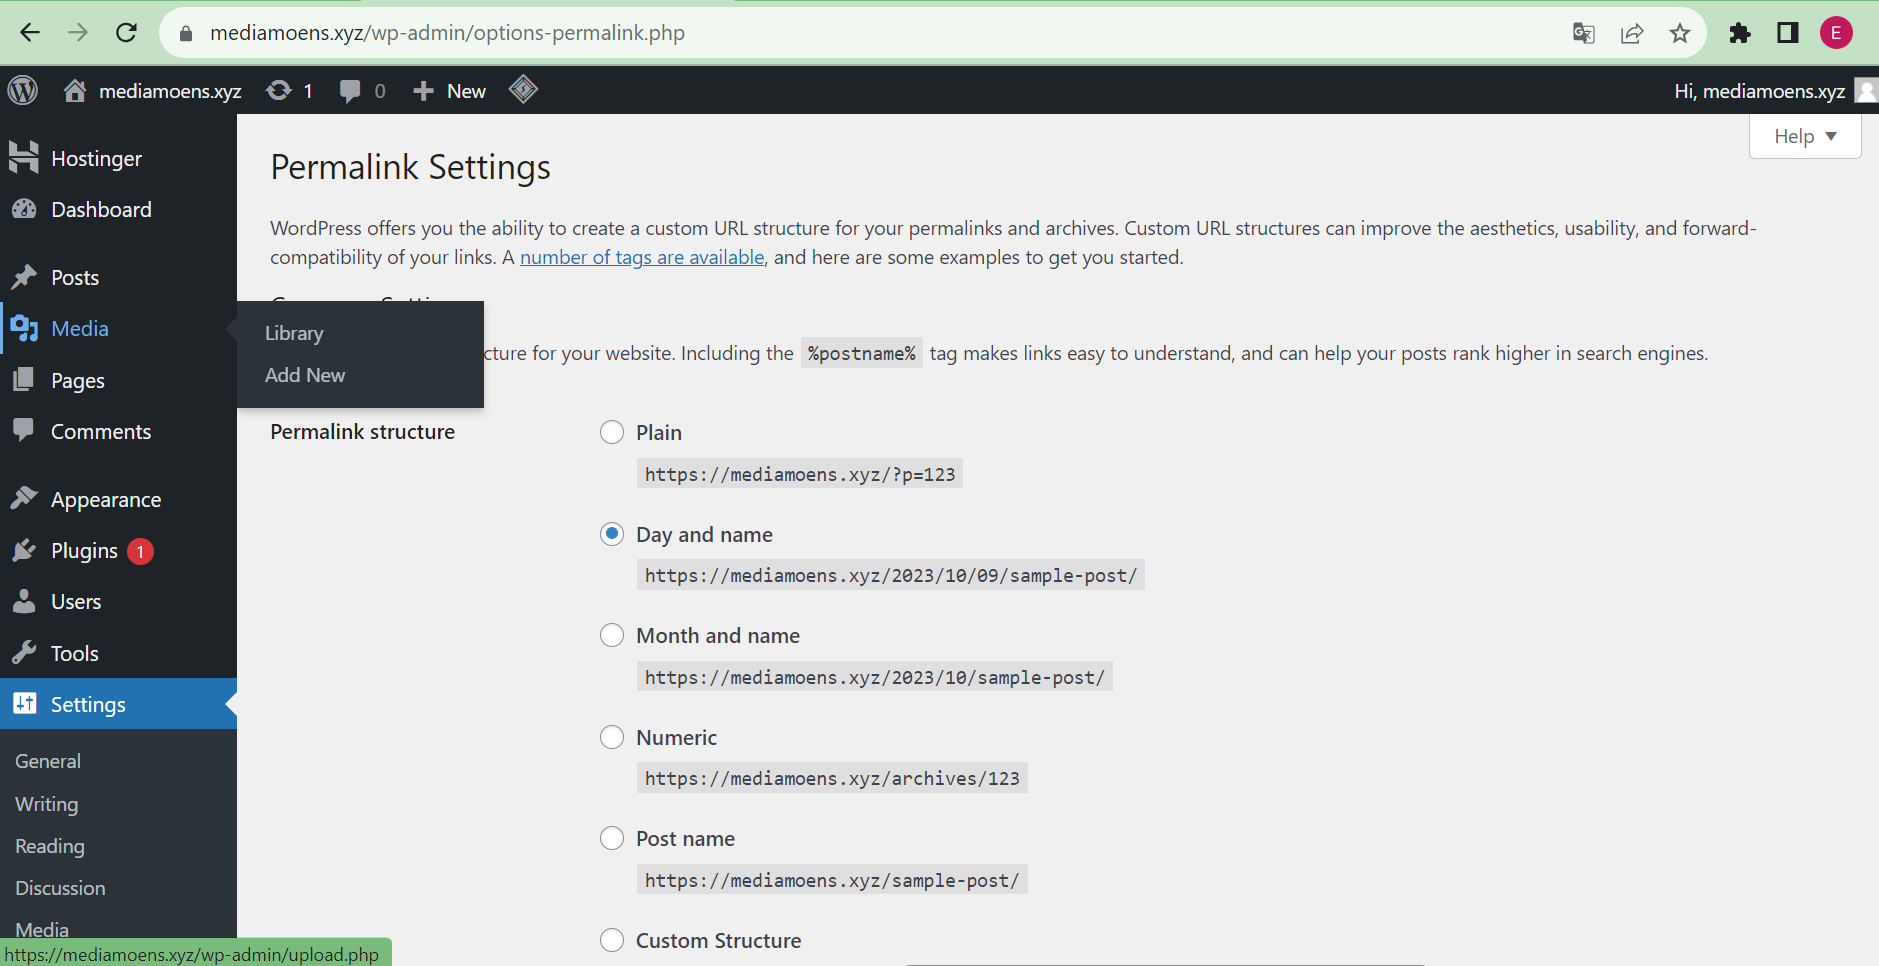Click the Comments bubble icon in sidebar

tap(24, 431)
